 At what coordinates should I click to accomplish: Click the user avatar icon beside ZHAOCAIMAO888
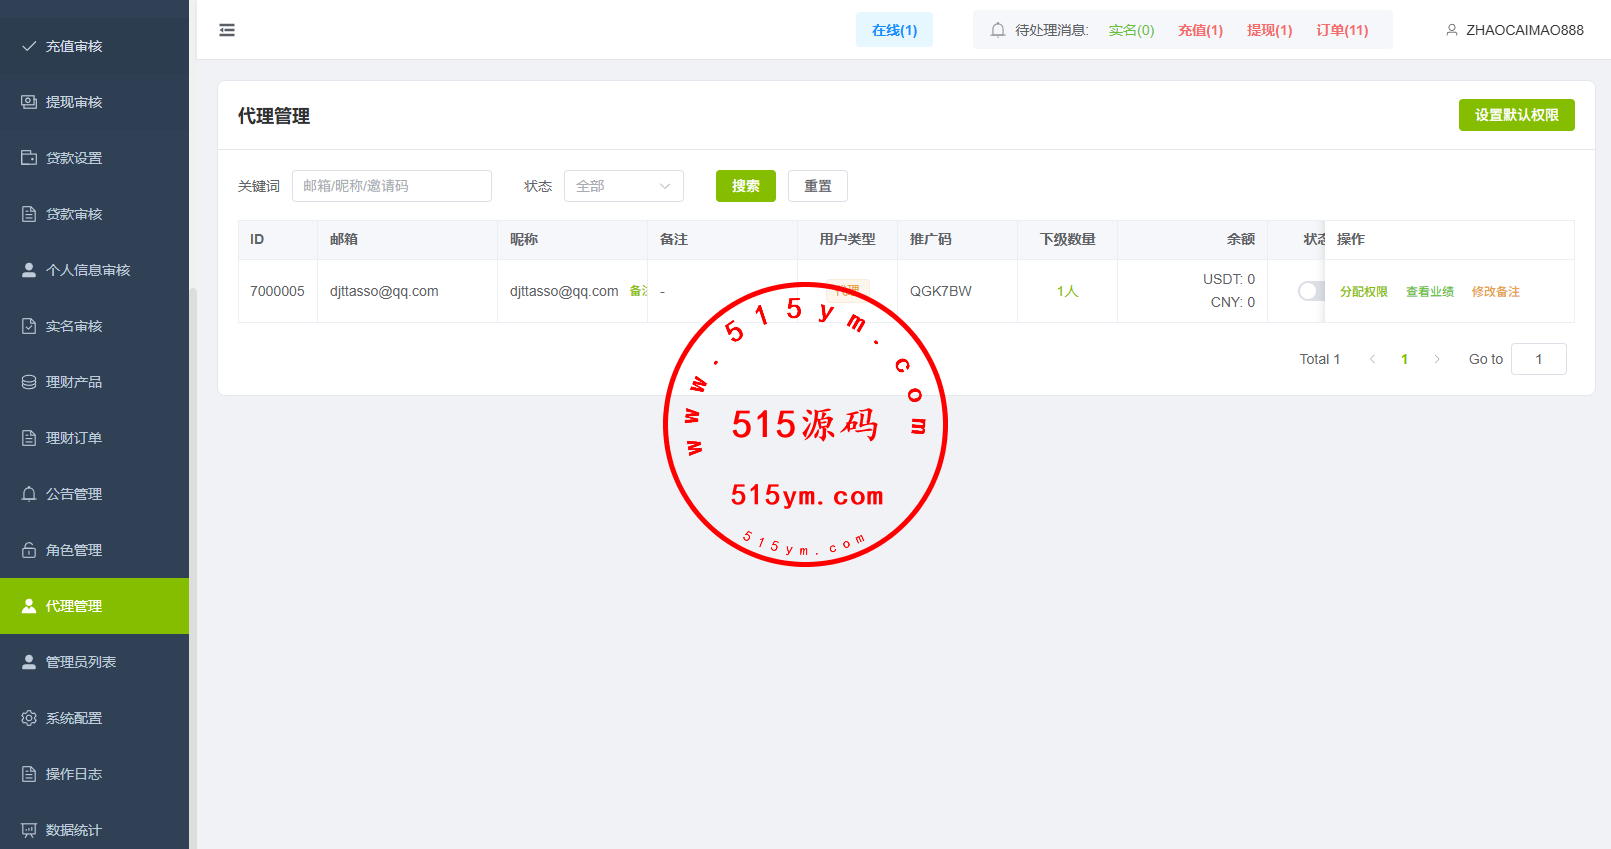pos(1451,30)
